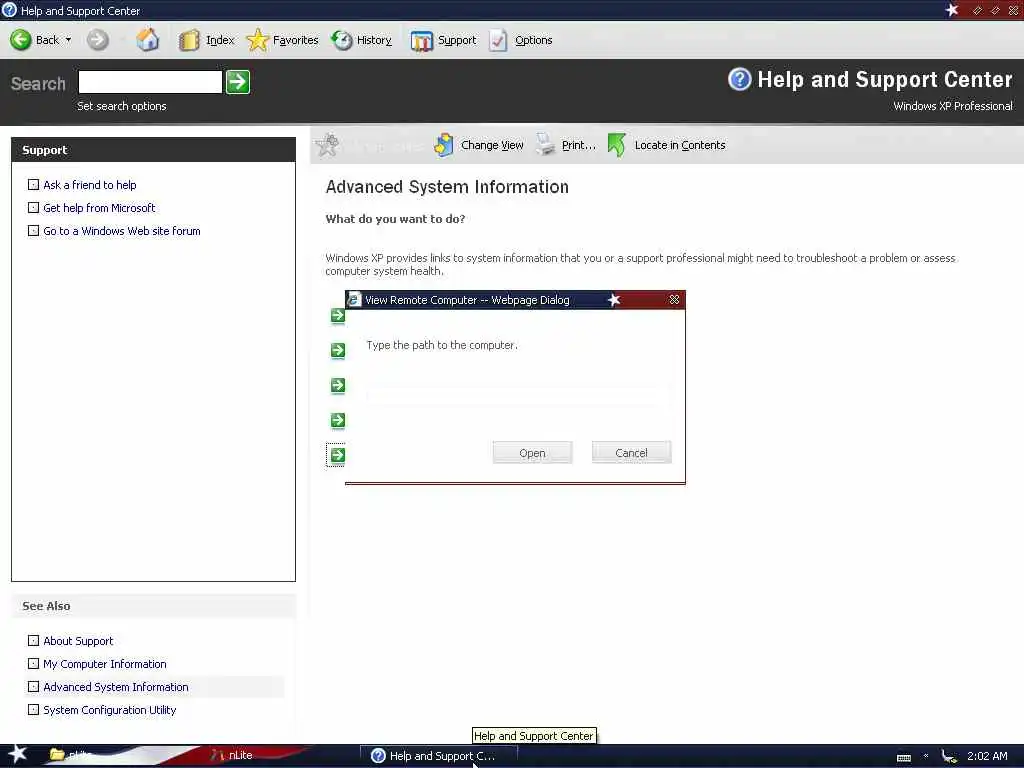Click the History toolbar label
The width and height of the screenshot is (1024, 768).
click(374, 40)
